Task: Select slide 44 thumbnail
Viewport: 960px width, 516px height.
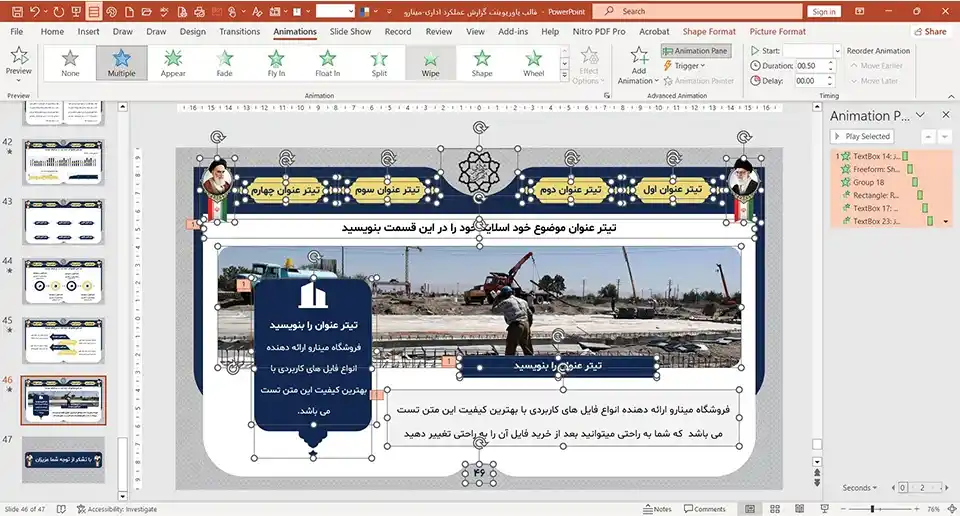Action: tap(64, 281)
